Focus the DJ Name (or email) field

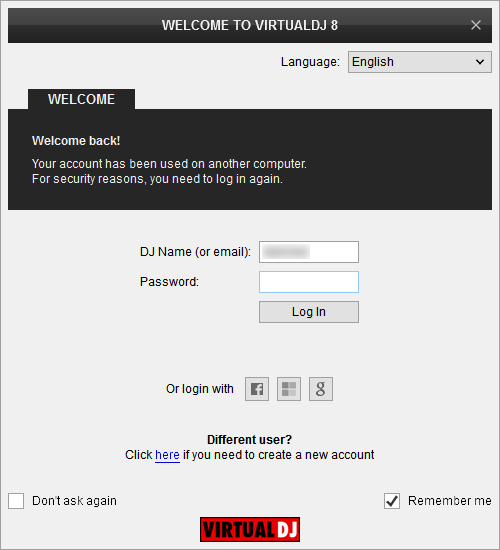point(309,252)
